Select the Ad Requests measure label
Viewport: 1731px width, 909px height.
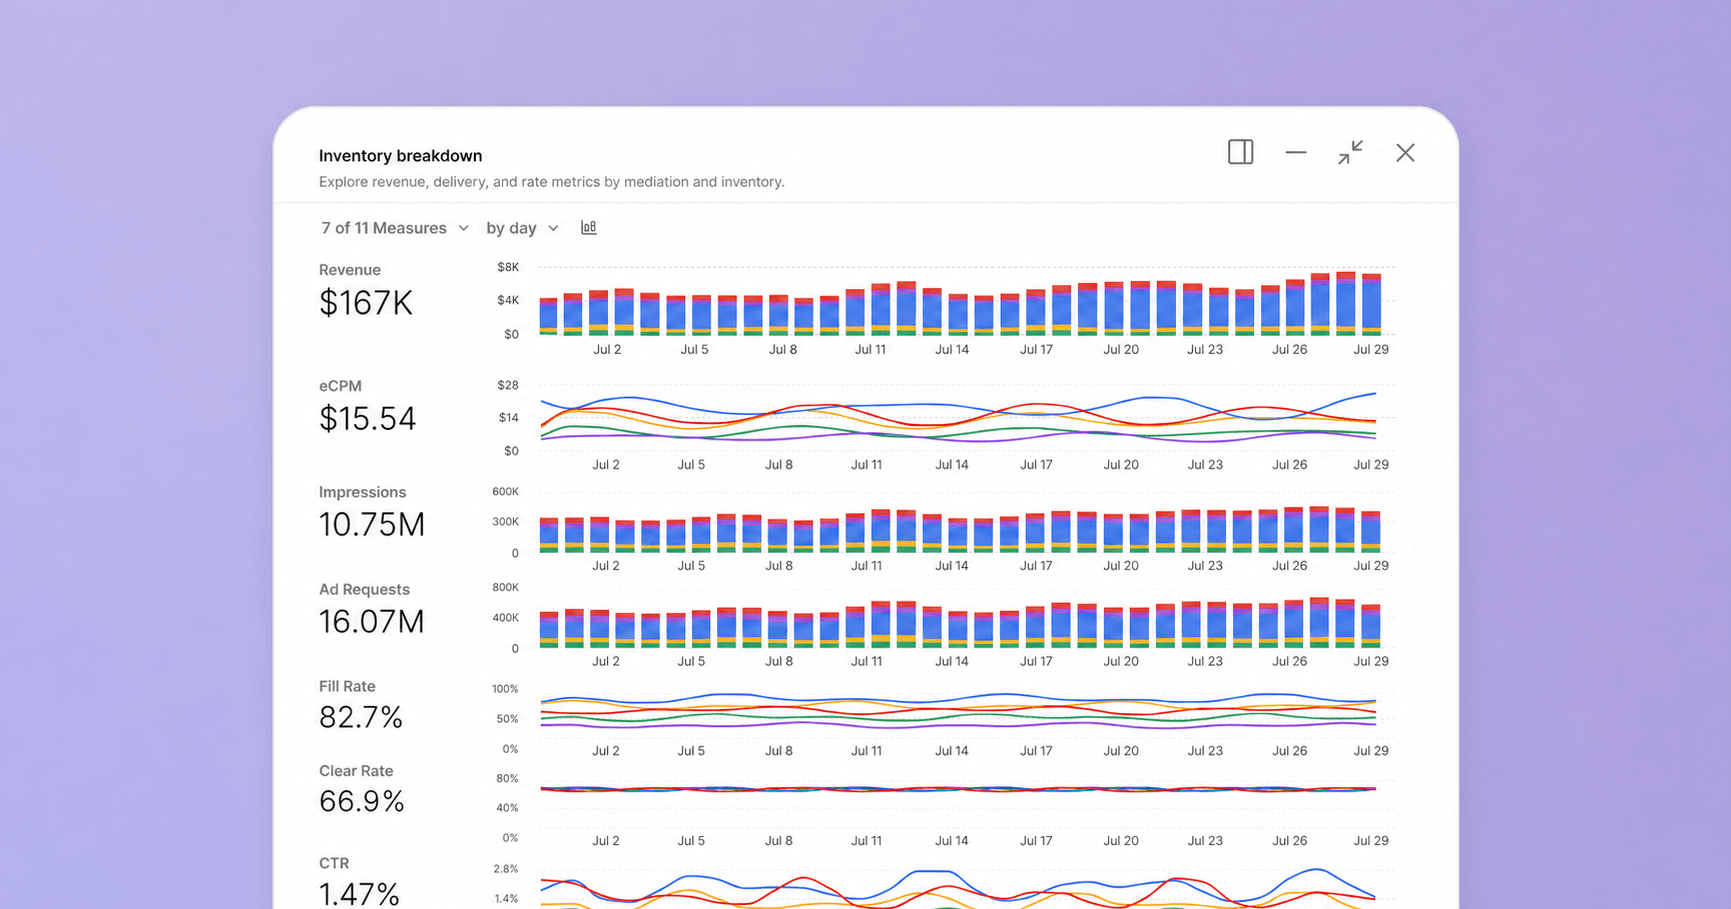point(364,589)
